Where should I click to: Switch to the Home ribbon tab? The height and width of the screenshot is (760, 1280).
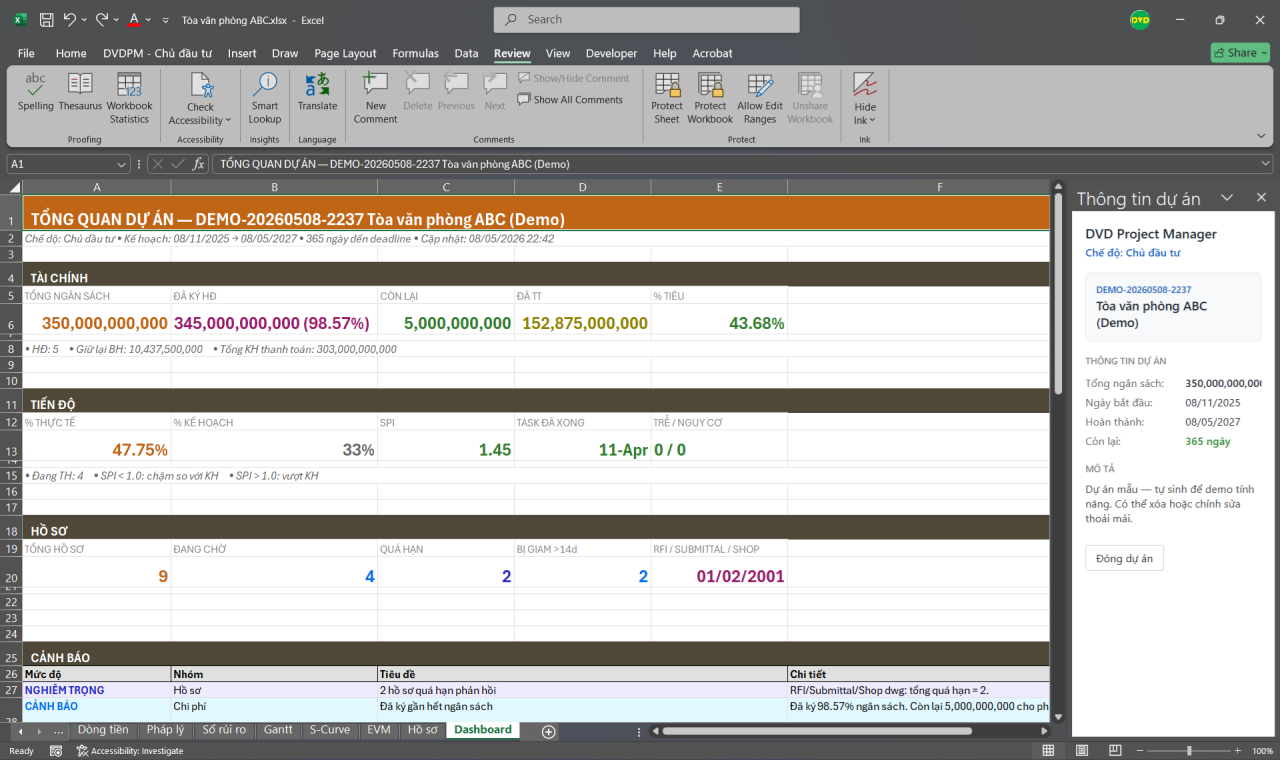coord(71,53)
